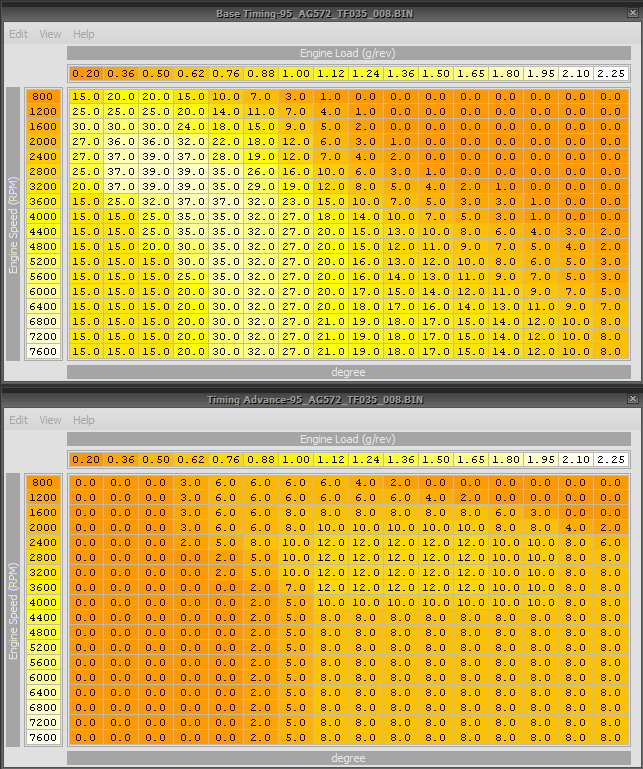The image size is (643, 769).
Task: Click the Base Timing window title bar
Action: coord(315,13)
